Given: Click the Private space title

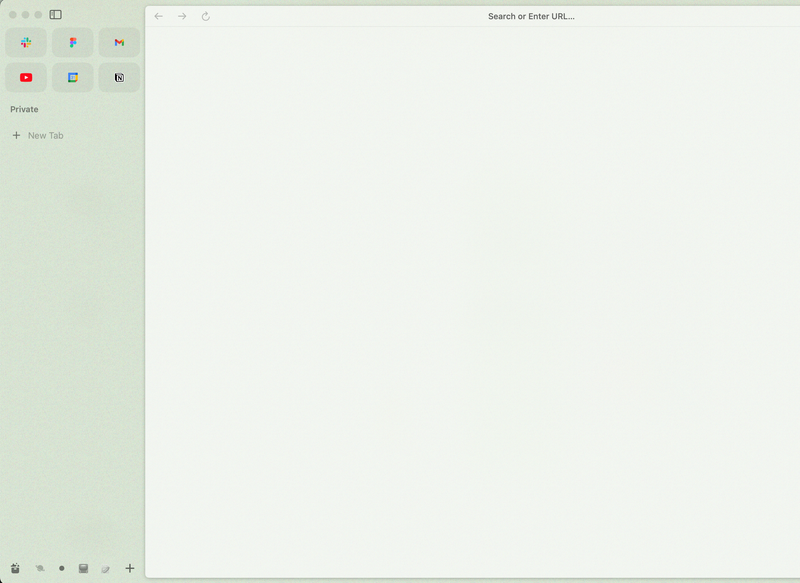Looking at the screenshot, I should coord(24,109).
